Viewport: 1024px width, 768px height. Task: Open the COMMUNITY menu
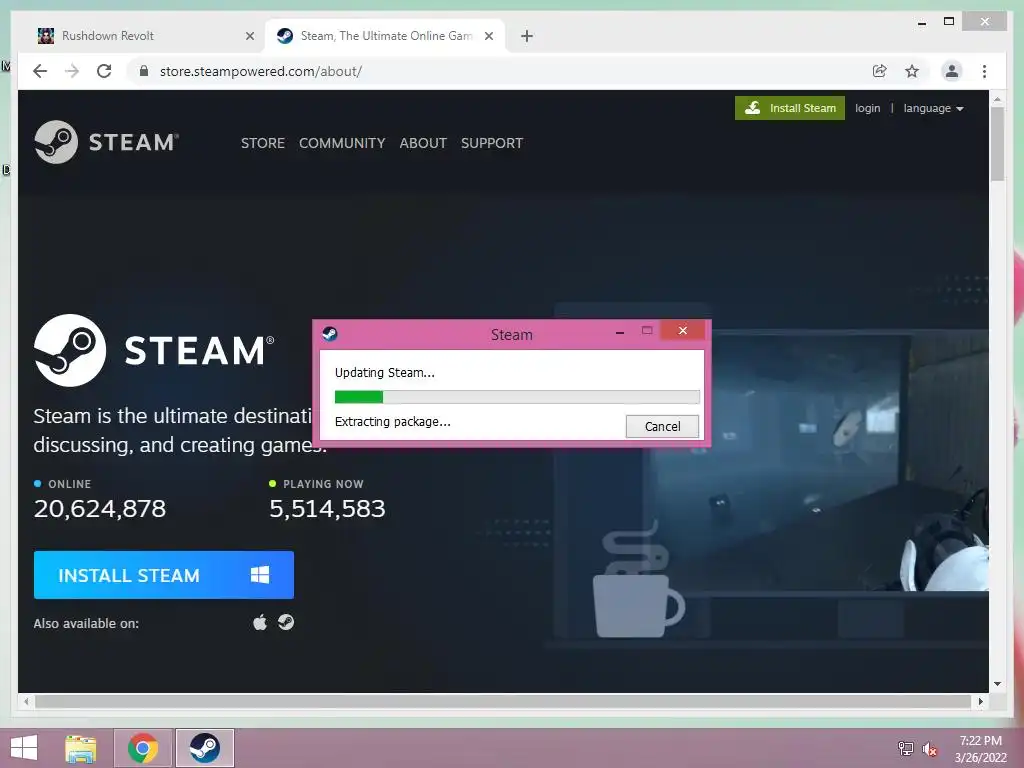click(342, 143)
